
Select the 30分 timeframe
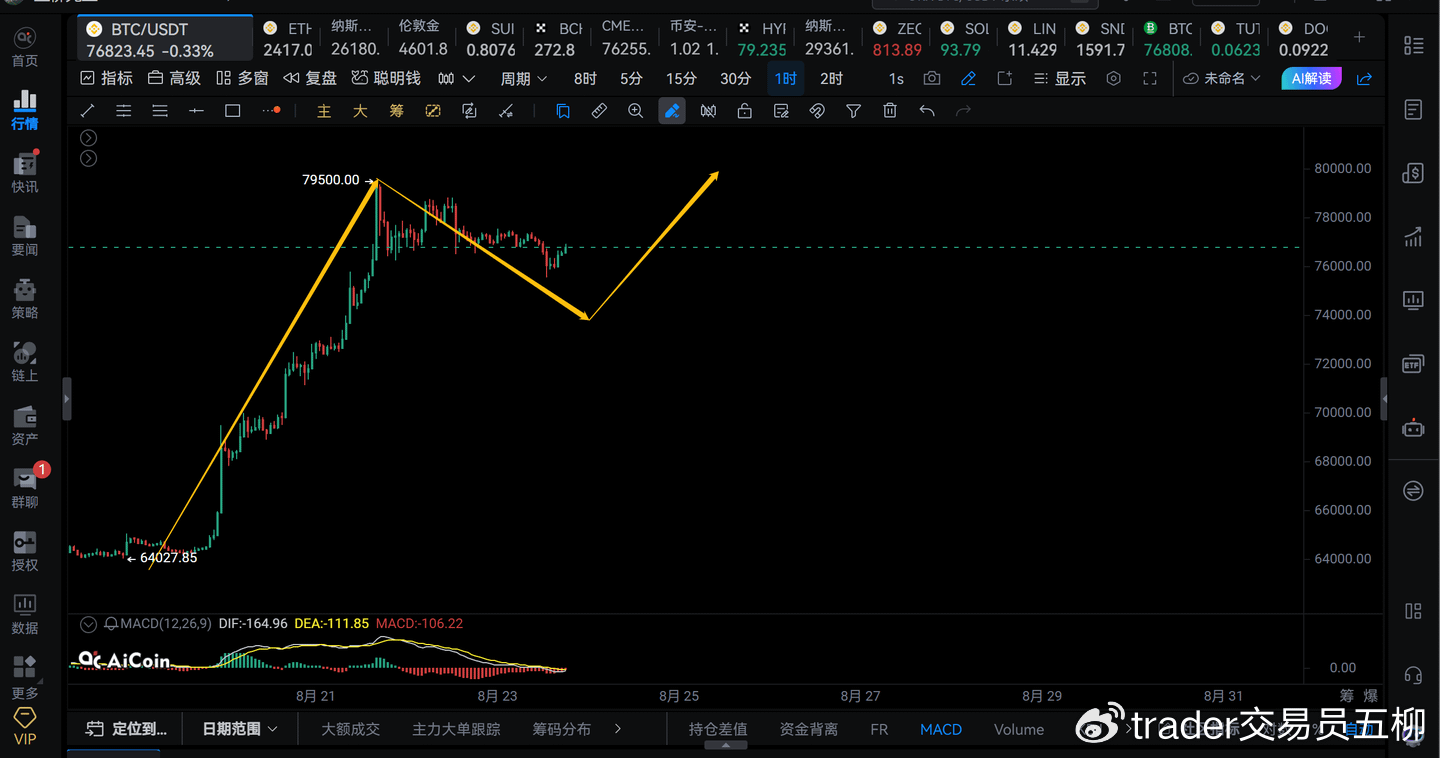(735, 78)
